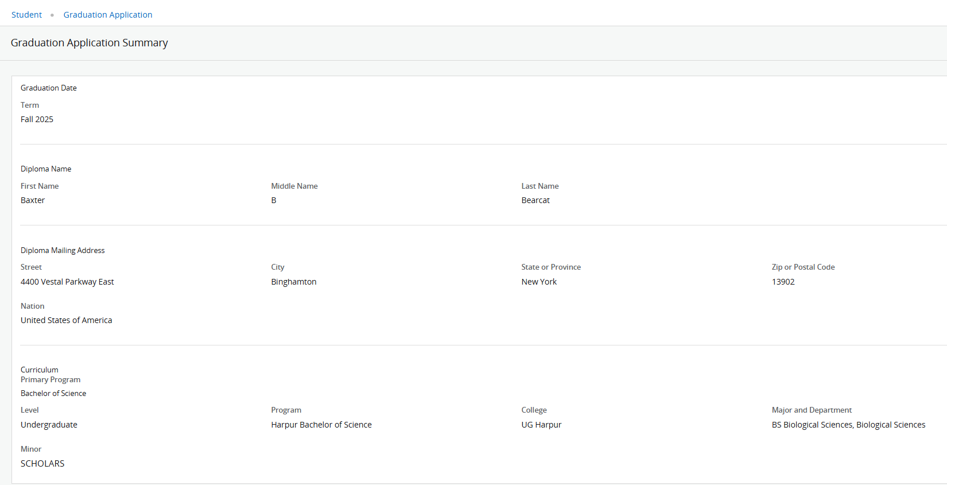Click the Graduation Application Summary heading
The image size is (965, 501).
click(x=89, y=43)
